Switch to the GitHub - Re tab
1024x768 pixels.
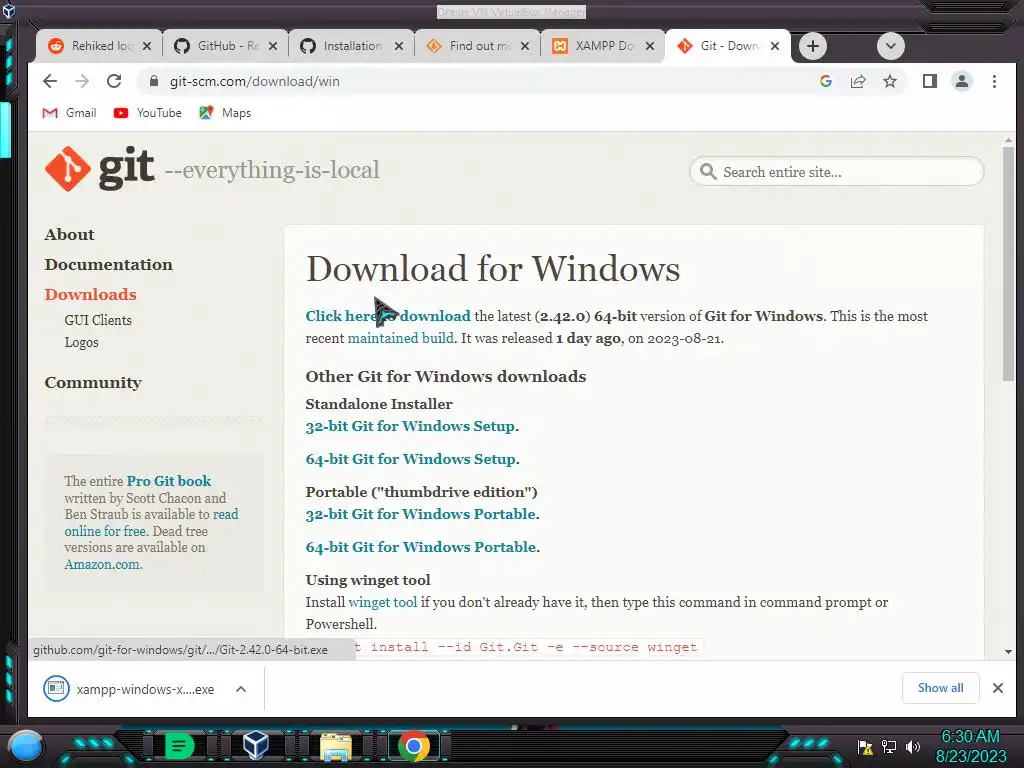point(224,46)
